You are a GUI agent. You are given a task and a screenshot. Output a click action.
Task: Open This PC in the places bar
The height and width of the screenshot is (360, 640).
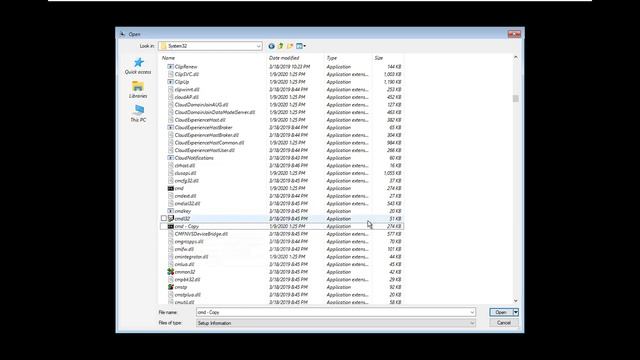coord(138,113)
